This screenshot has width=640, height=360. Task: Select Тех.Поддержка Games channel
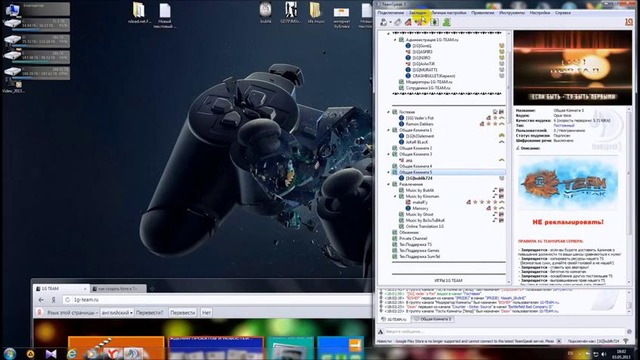click(419, 251)
